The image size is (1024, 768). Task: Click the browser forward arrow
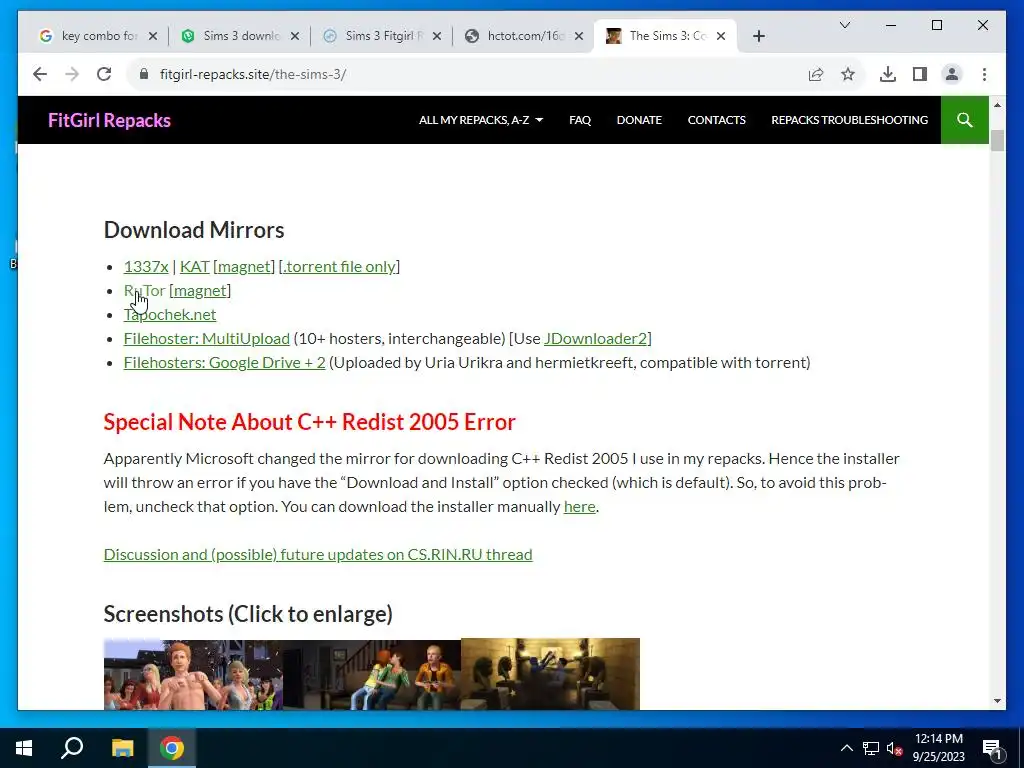tap(72, 74)
